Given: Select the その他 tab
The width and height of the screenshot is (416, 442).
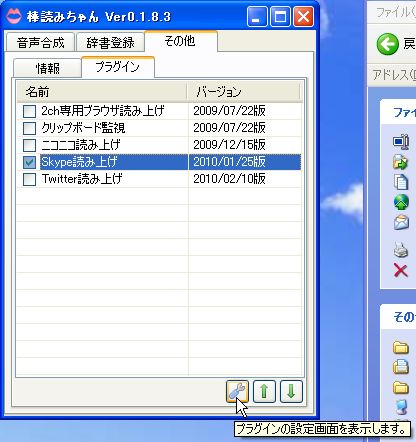Looking at the screenshot, I should pos(180,41).
